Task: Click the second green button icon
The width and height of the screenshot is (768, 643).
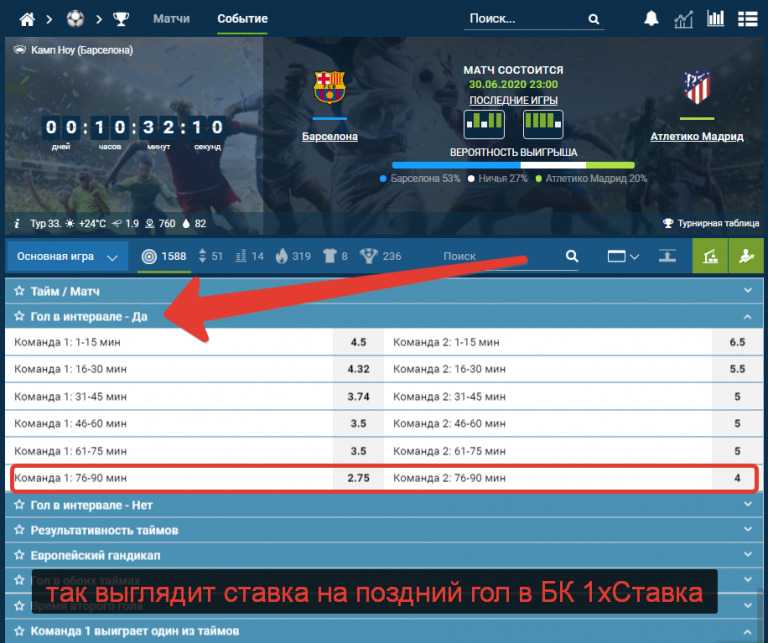Action: click(x=746, y=256)
